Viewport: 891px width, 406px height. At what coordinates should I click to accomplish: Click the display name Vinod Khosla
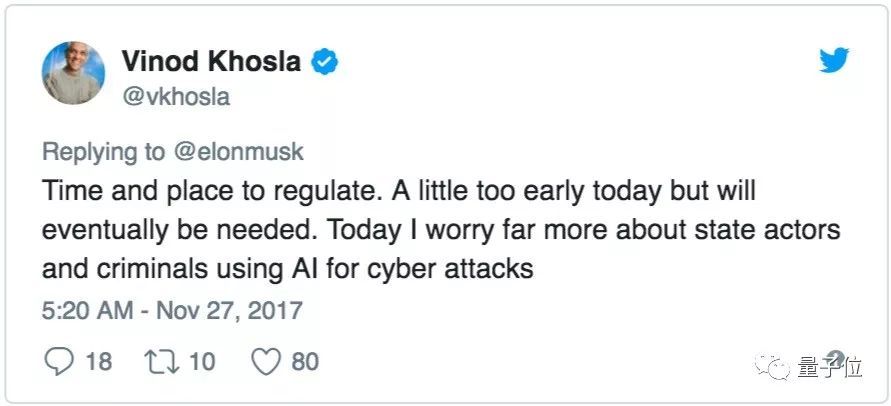[210, 62]
